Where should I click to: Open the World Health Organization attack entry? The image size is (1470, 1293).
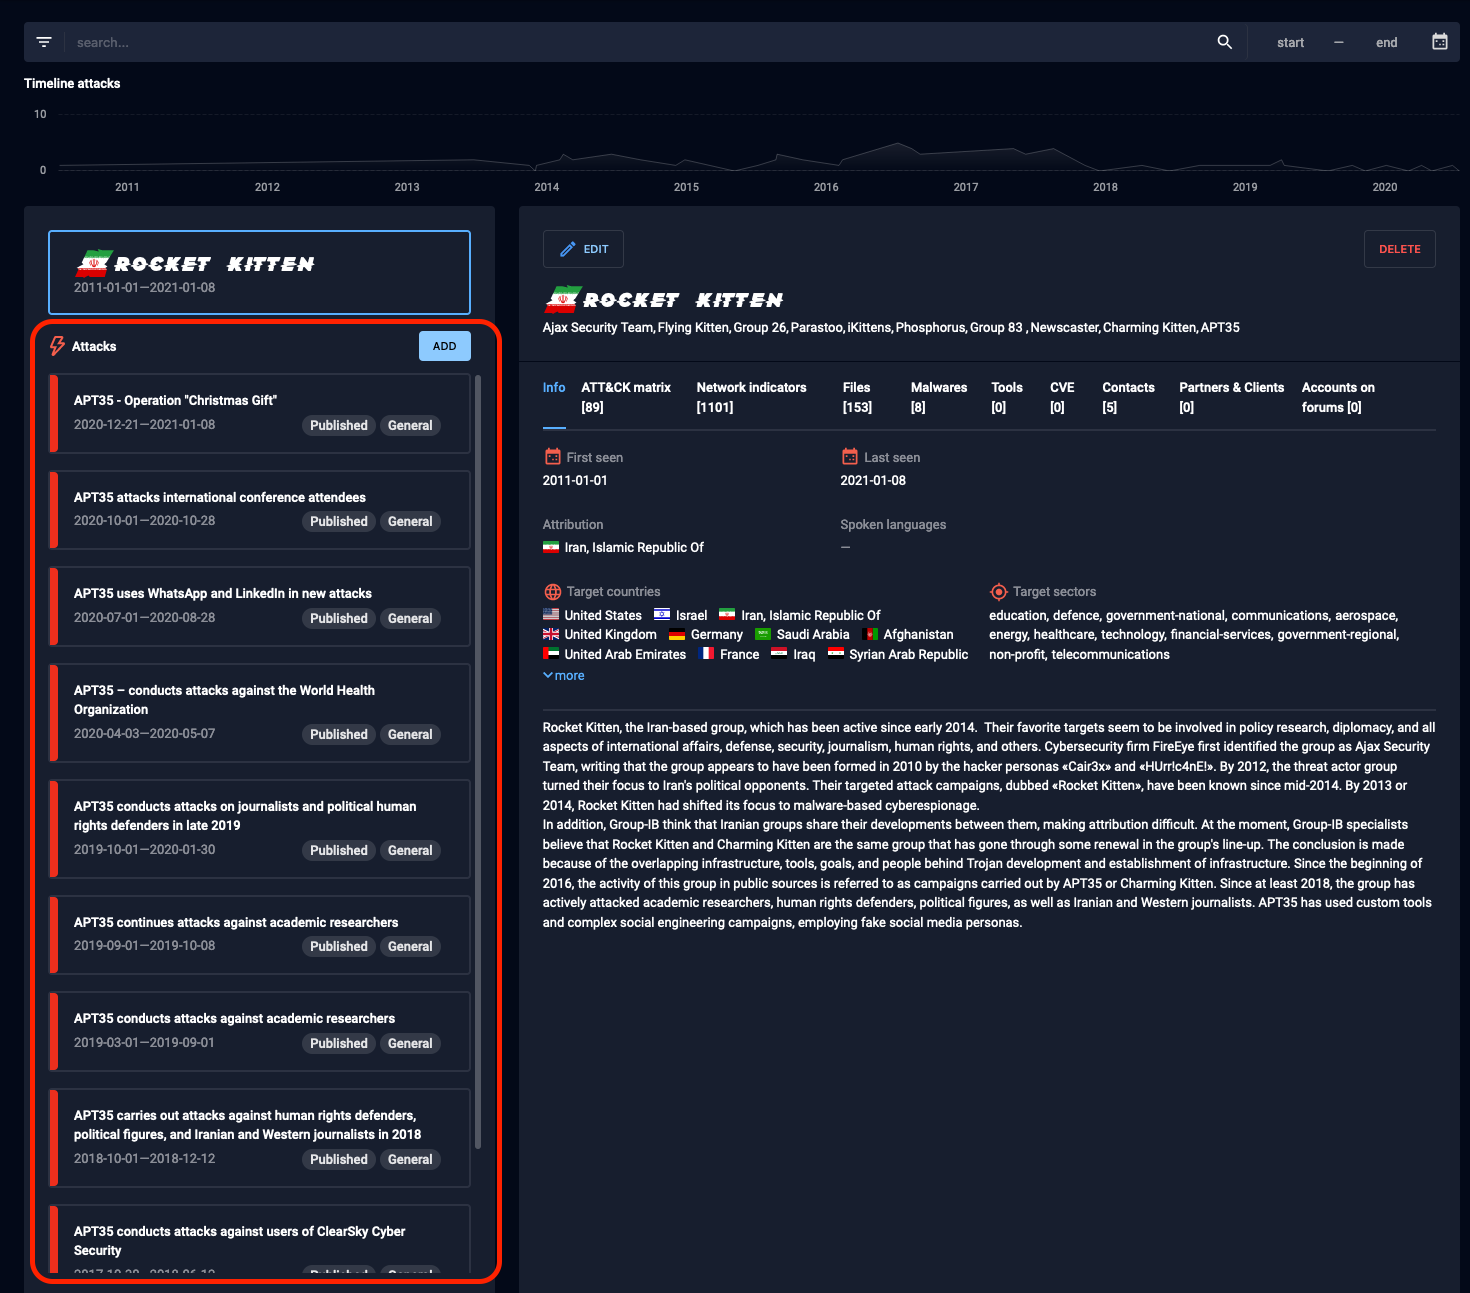[x=260, y=713]
